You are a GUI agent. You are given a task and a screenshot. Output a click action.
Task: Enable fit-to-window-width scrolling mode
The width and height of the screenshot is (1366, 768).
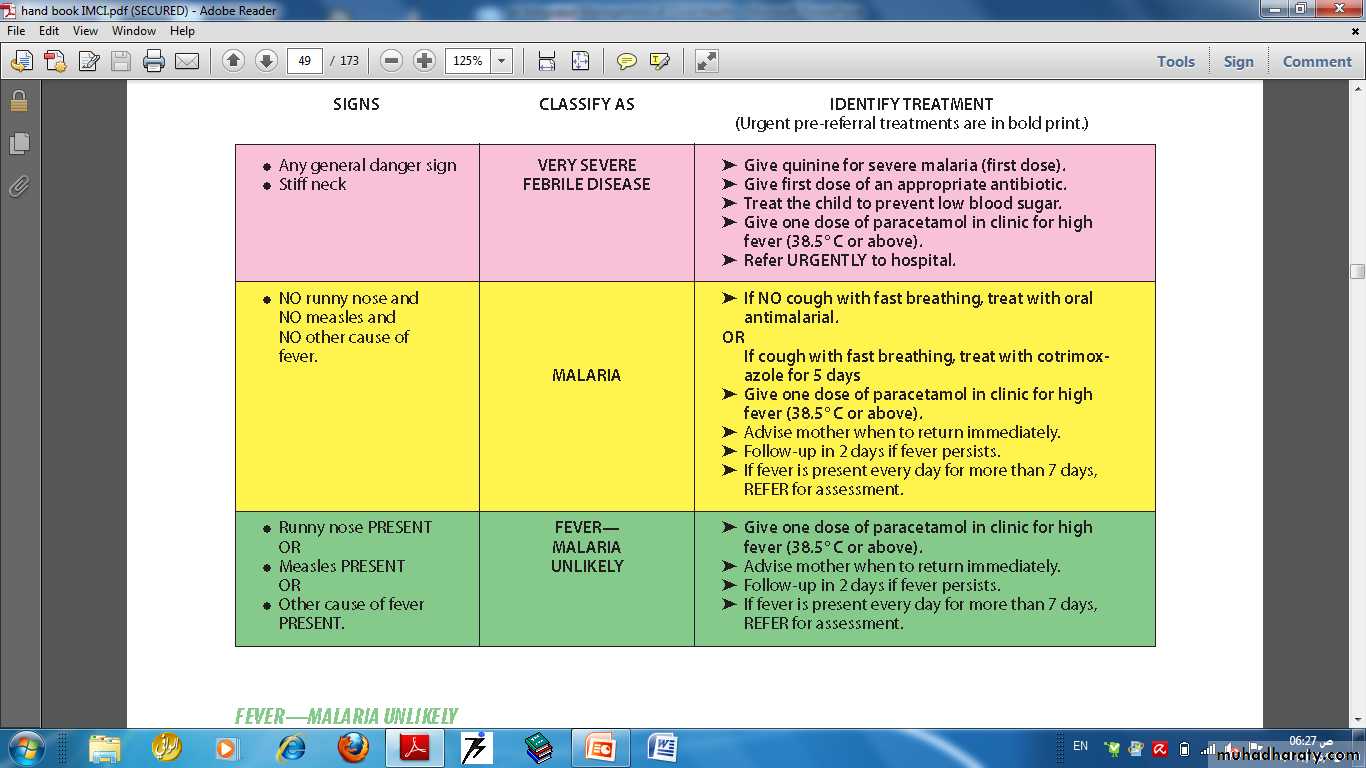pyautogui.click(x=547, y=61)
